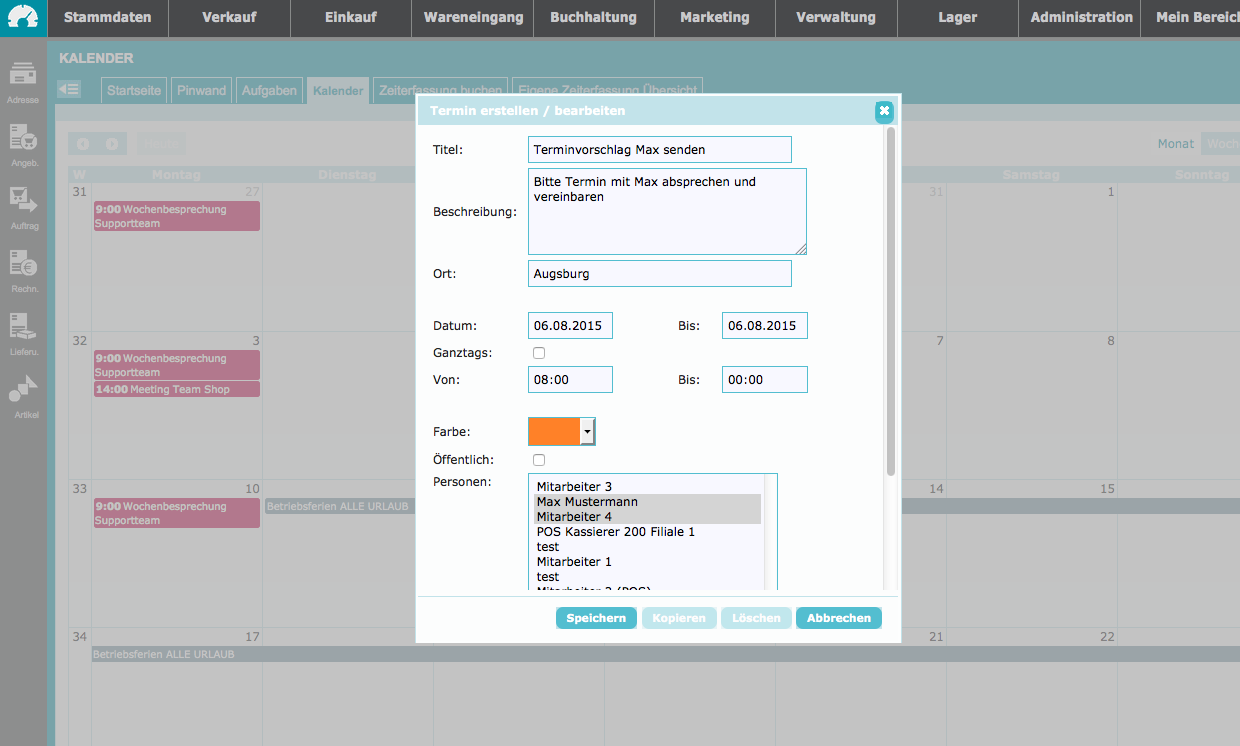This screenshot has width=1240, height=746.
Task: Open the Angebot sidebar icon
Action: pos(23,138)
